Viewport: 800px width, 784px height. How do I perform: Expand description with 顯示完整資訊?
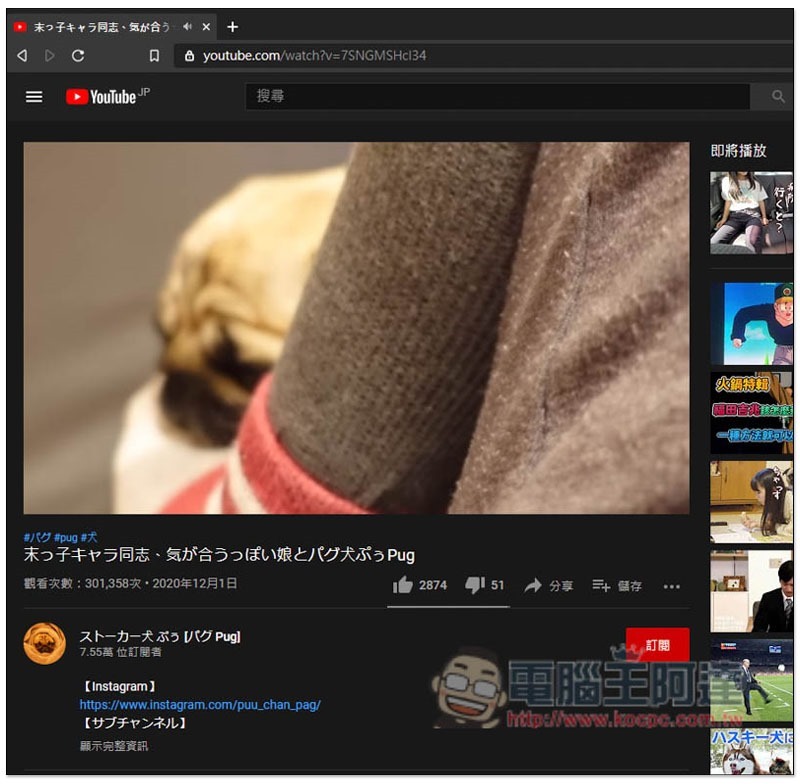coord(114,746)
